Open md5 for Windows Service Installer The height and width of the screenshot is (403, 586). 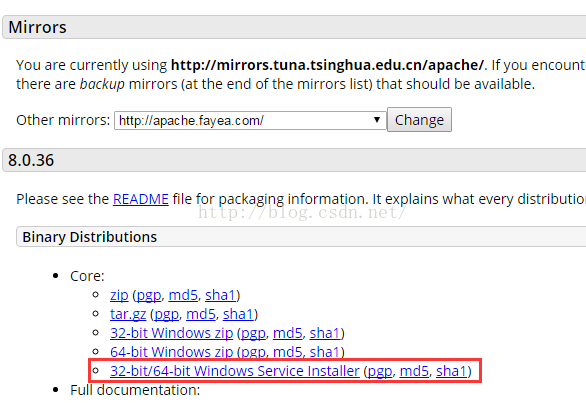(414, 371)
